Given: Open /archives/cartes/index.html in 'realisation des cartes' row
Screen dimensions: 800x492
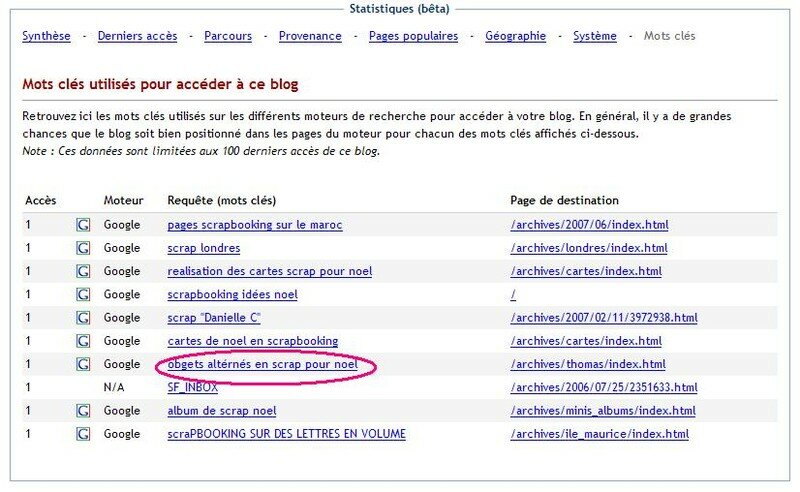Looking at the screenshot, I should click(x=586, y=271).
